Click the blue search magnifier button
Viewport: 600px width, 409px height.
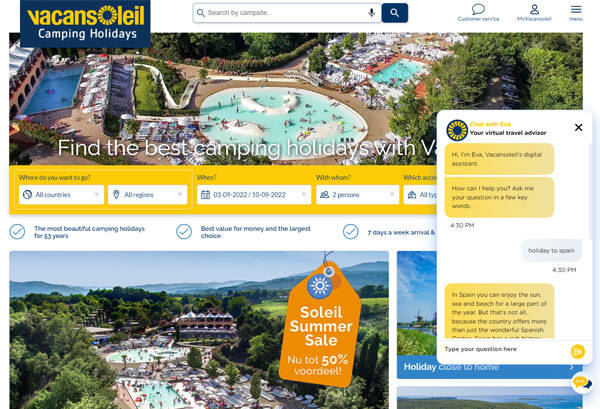tap(395, 13)
